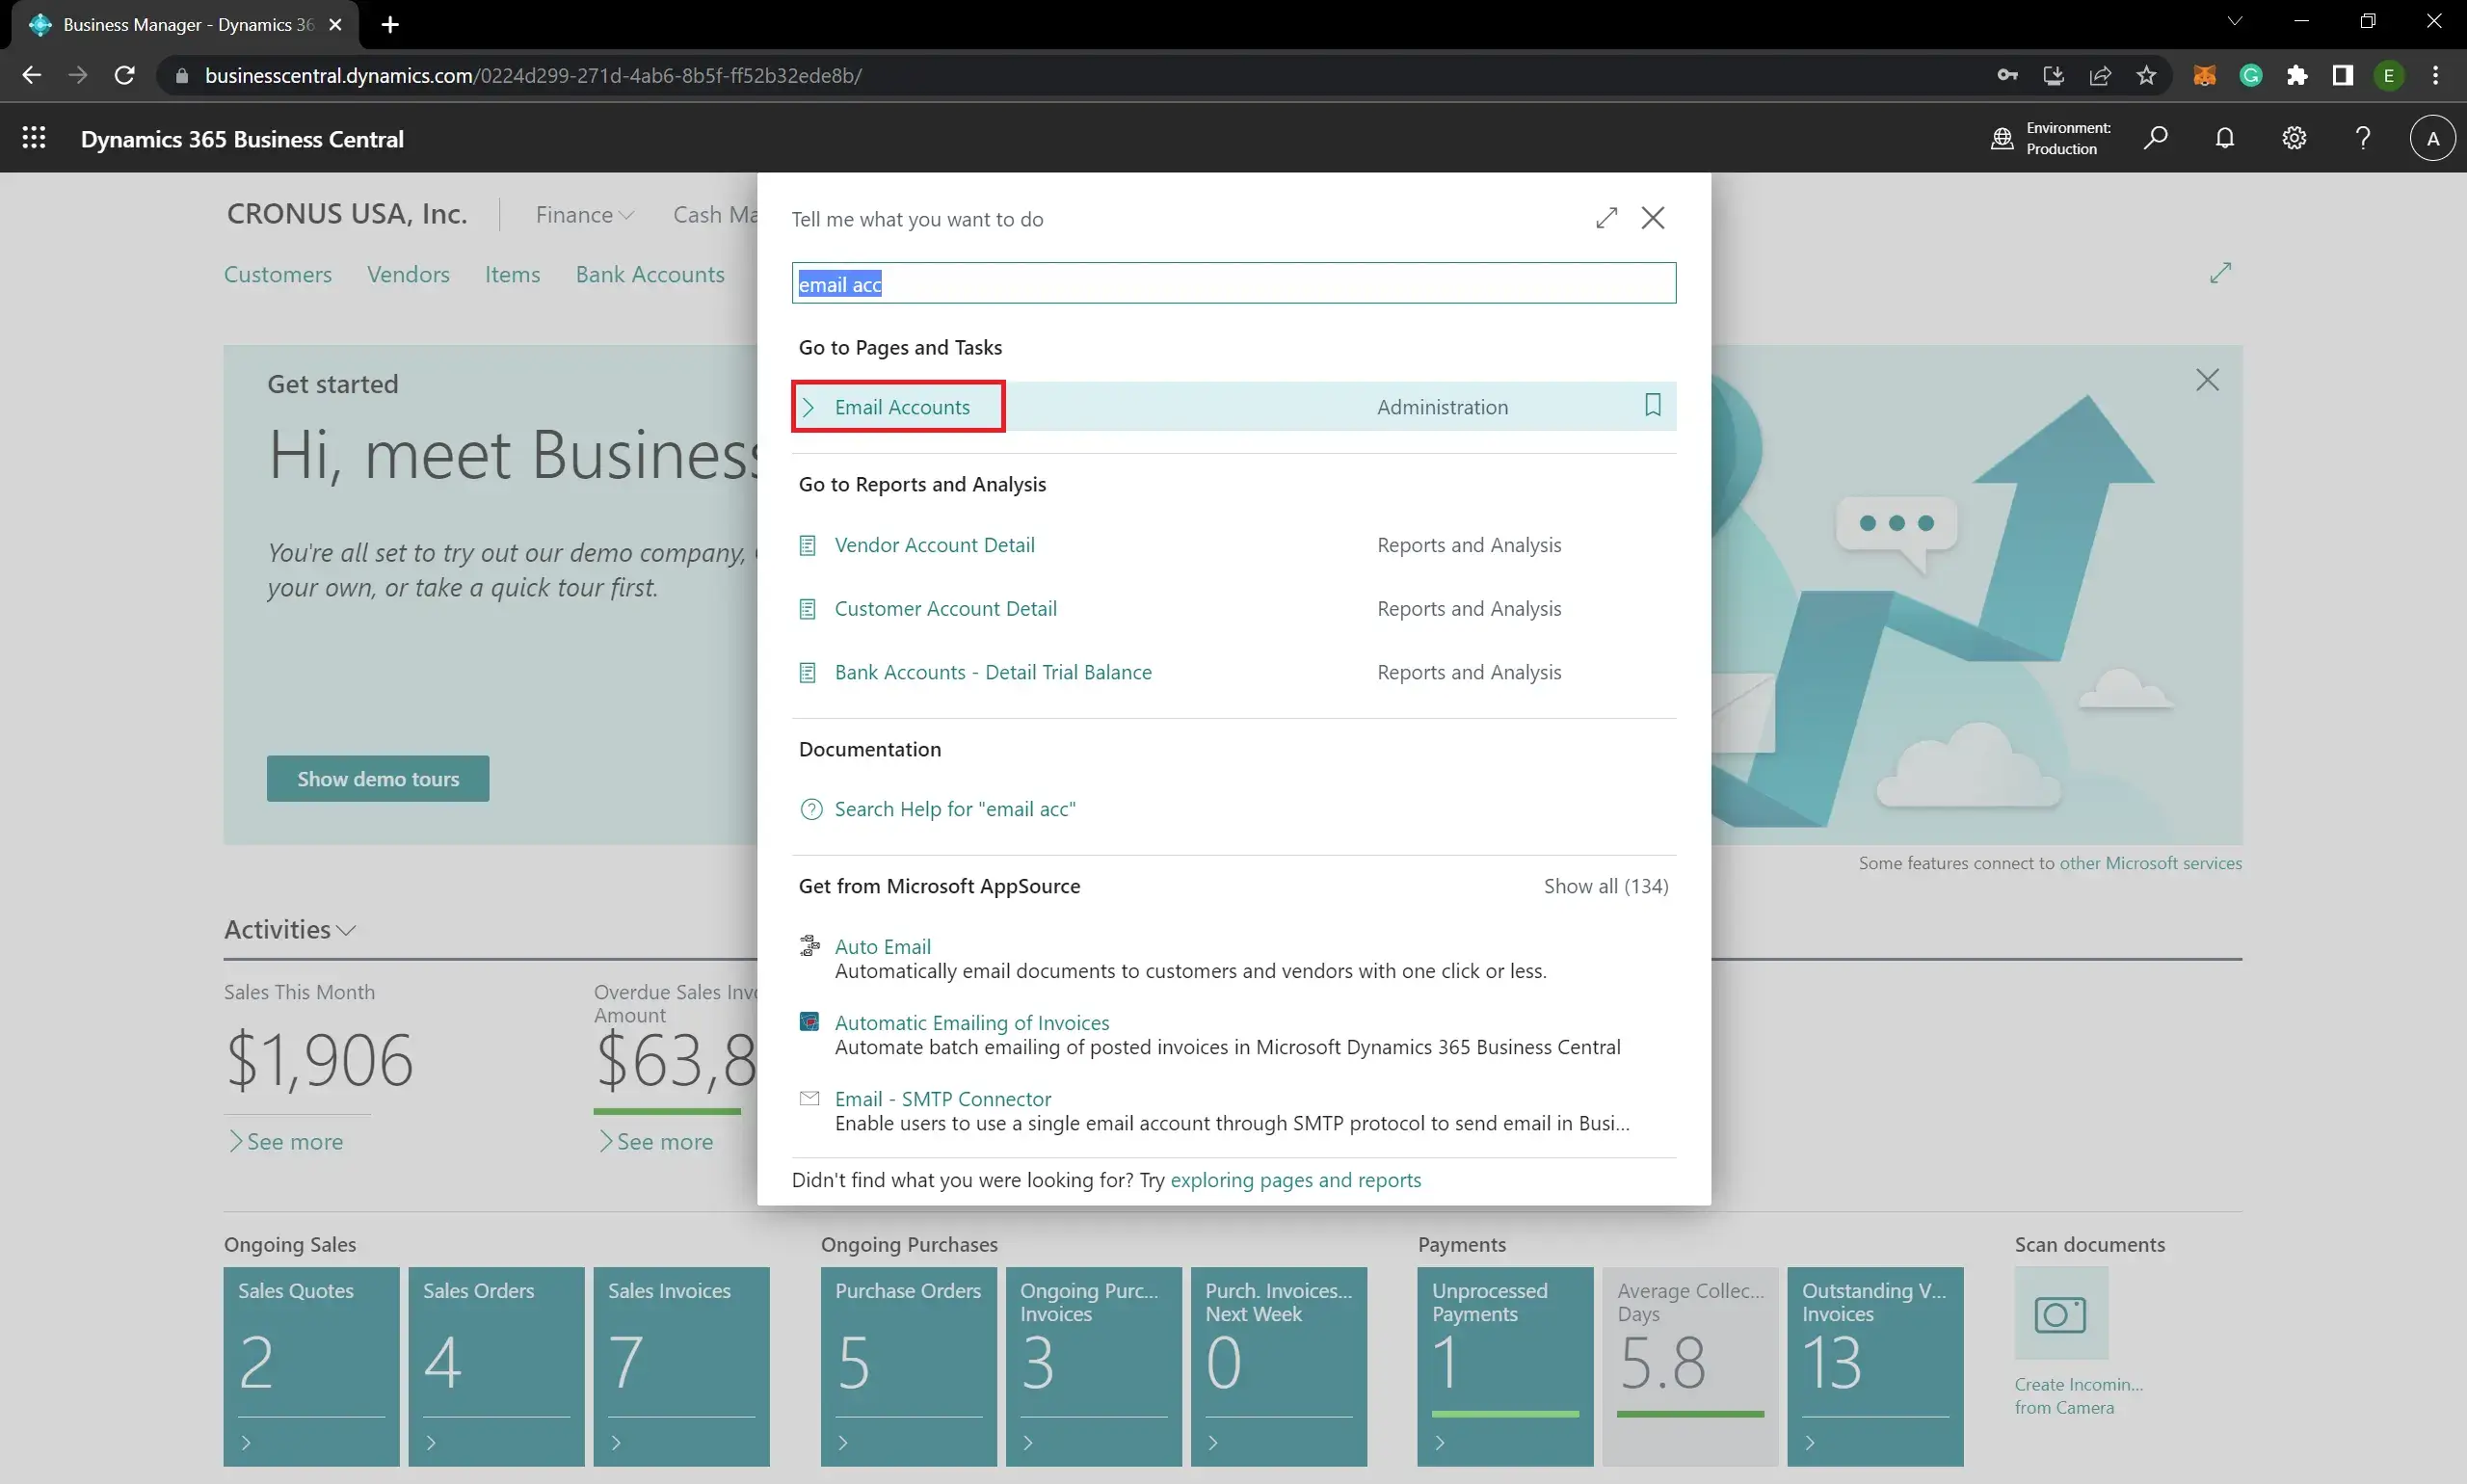The height and width of the screenshot is (1484, 2467).
Task: Click the Automatic Emailing of Invoices icon
Action: tap(809, 1021)
